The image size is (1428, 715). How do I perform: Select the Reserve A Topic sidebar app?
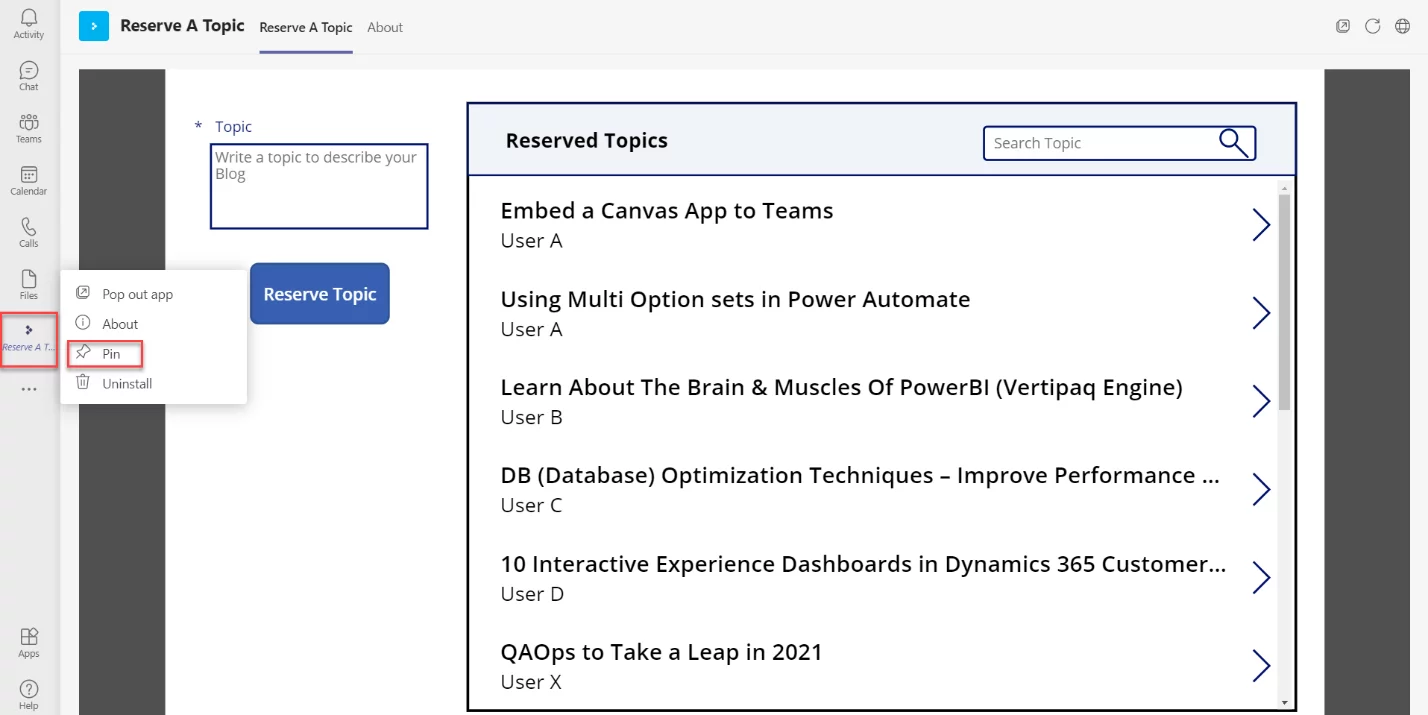pos(29,338)
